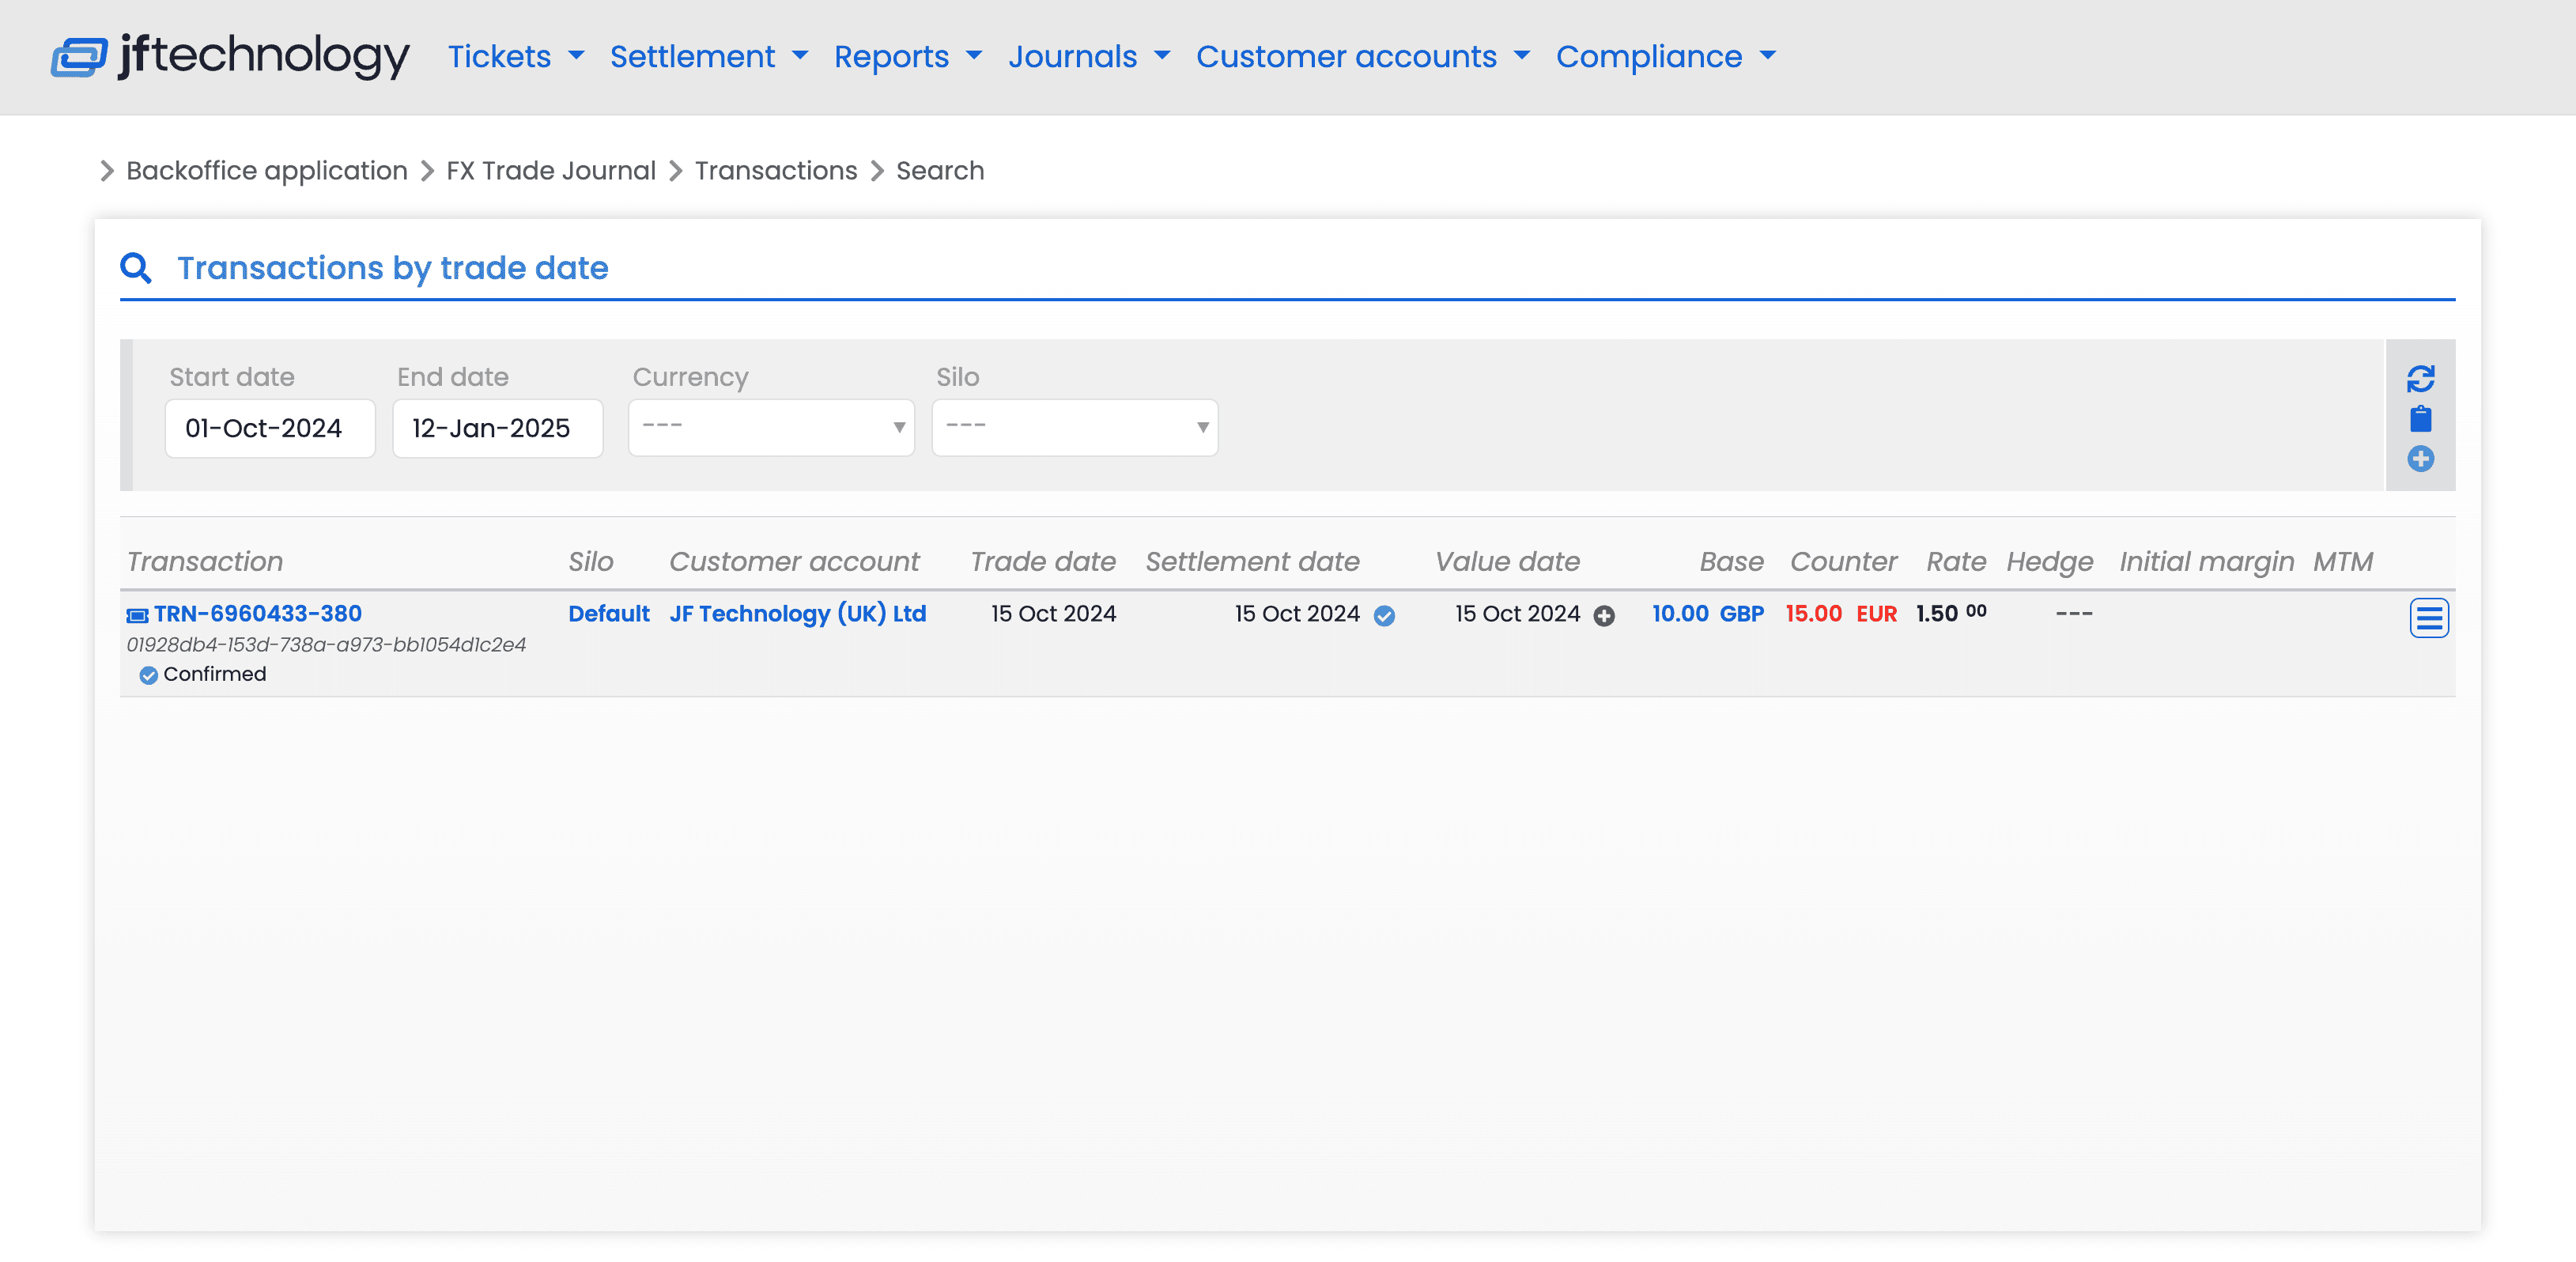Go to FX Trade Journal breadcrumb
The height and width of the screenshot is (1262, 2576).
(551, 171)
